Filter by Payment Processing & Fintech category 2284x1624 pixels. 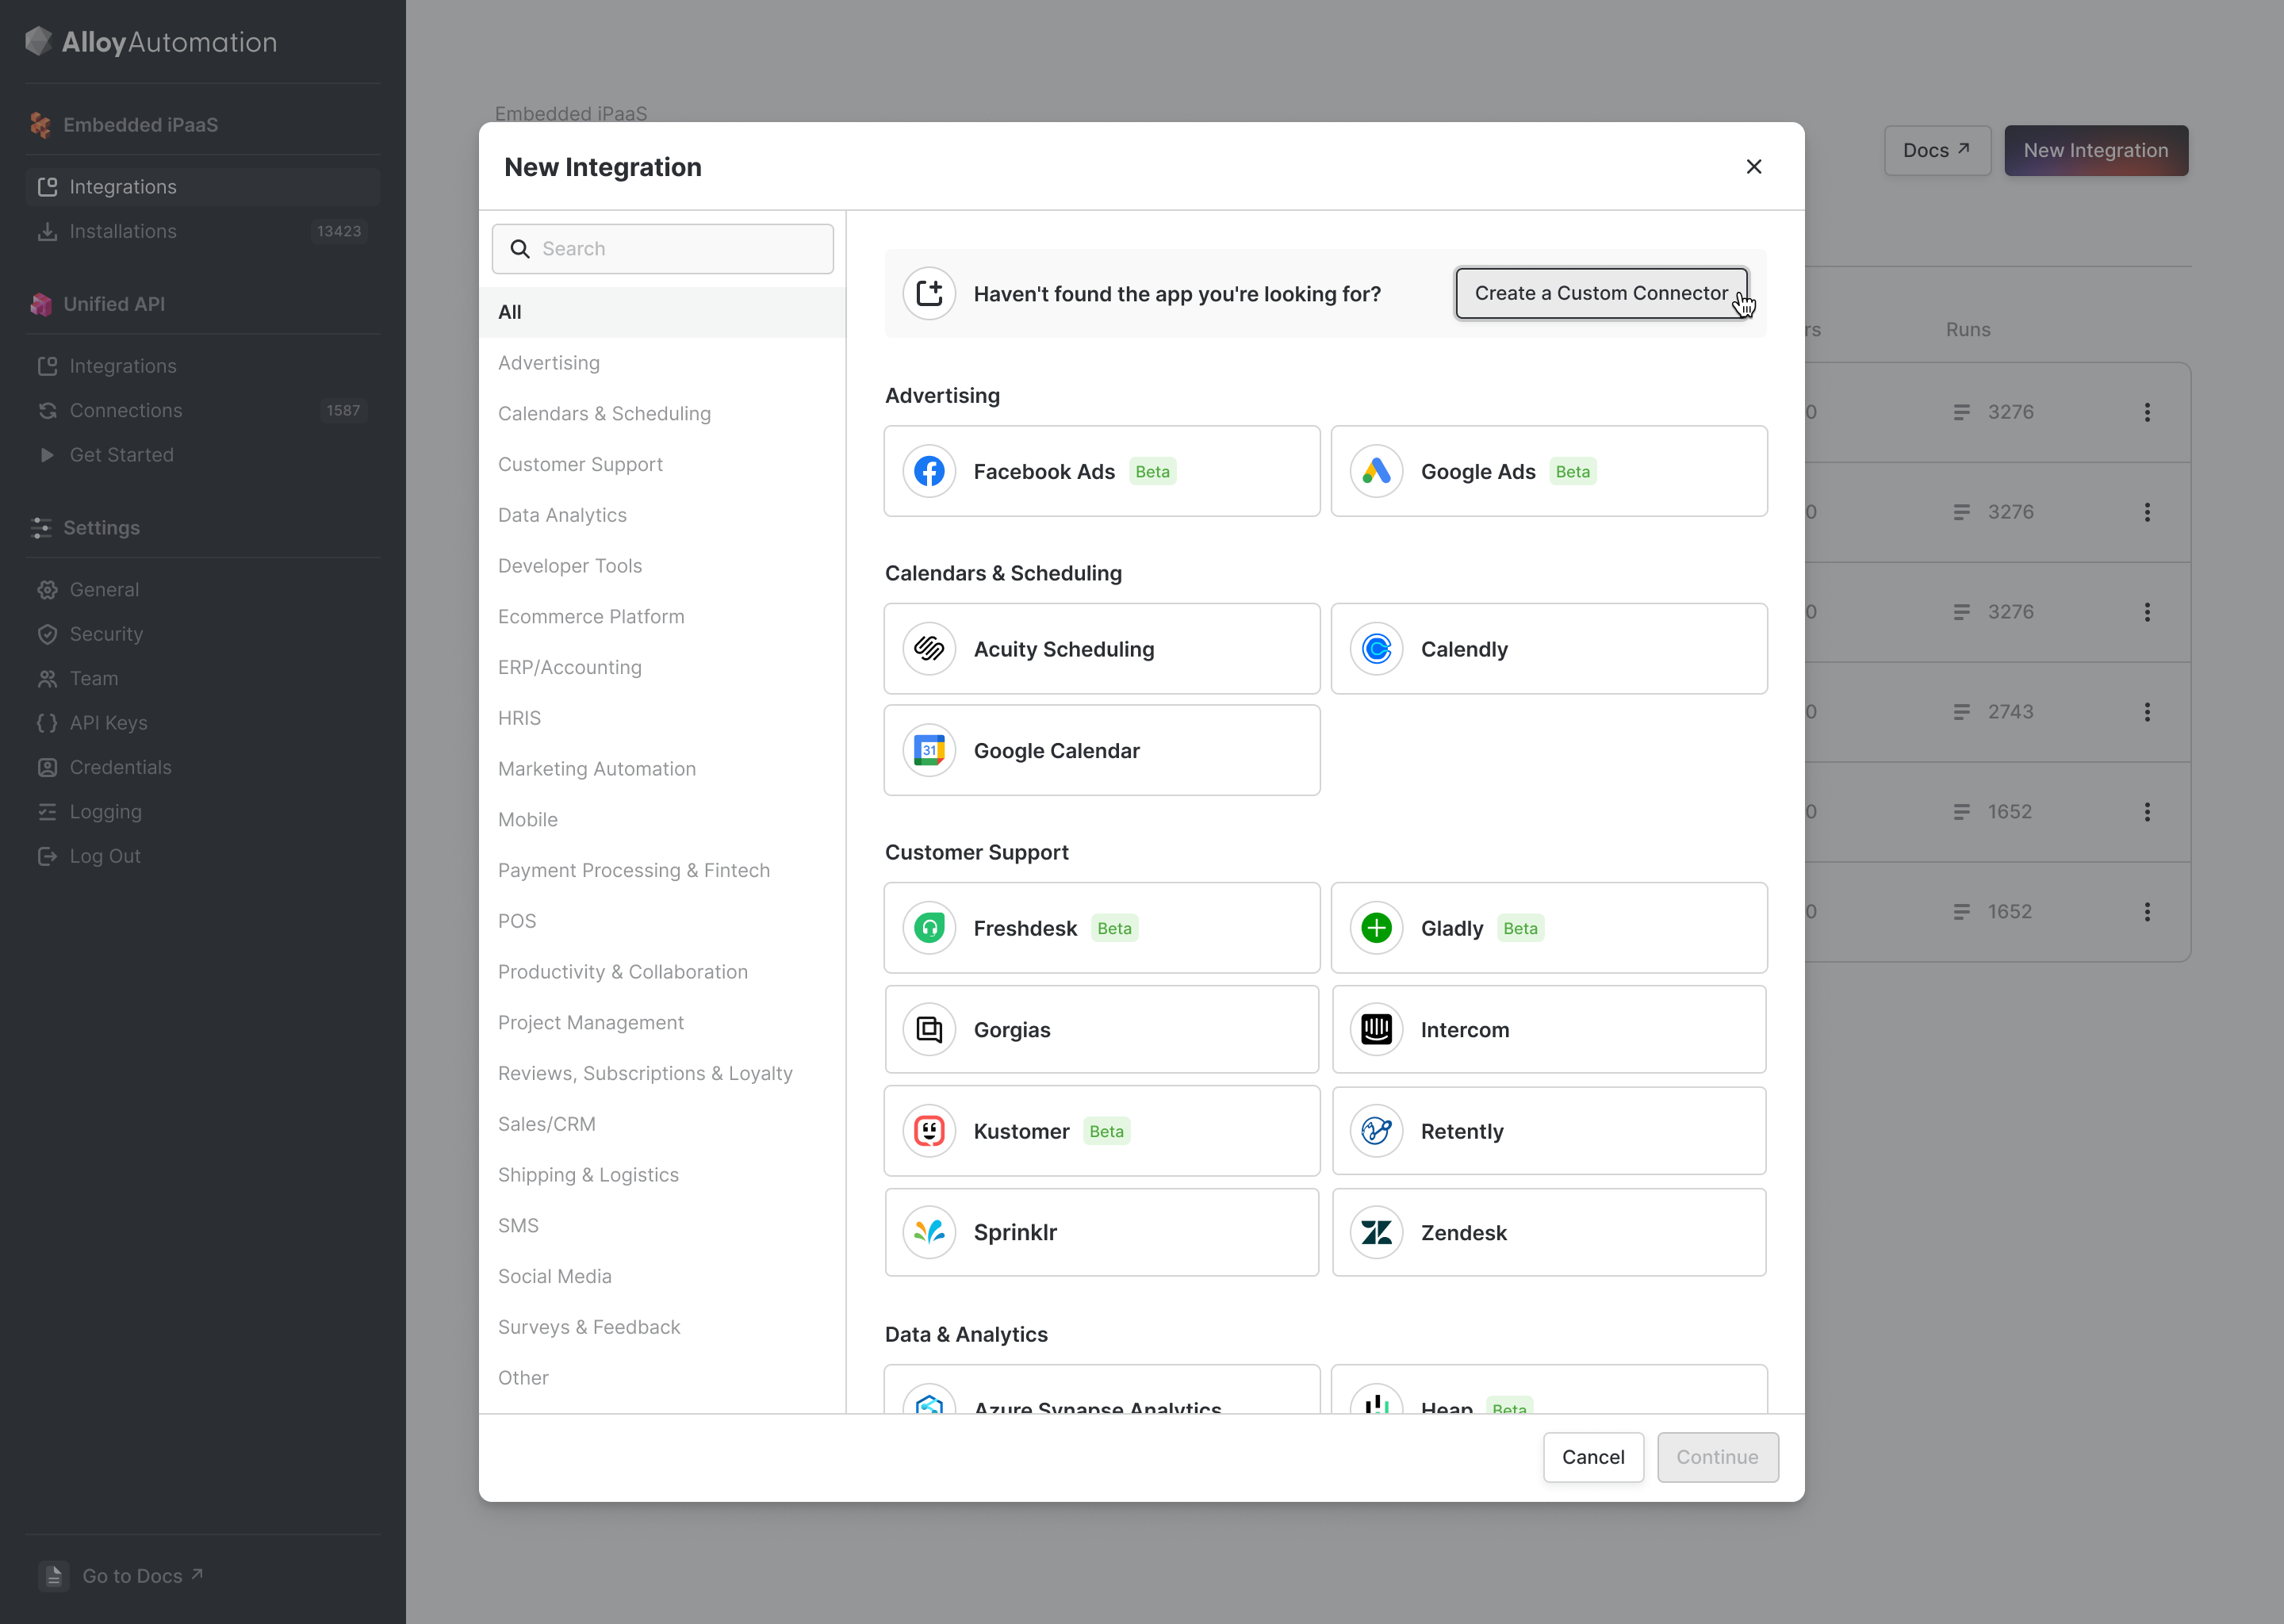(662, 870)
